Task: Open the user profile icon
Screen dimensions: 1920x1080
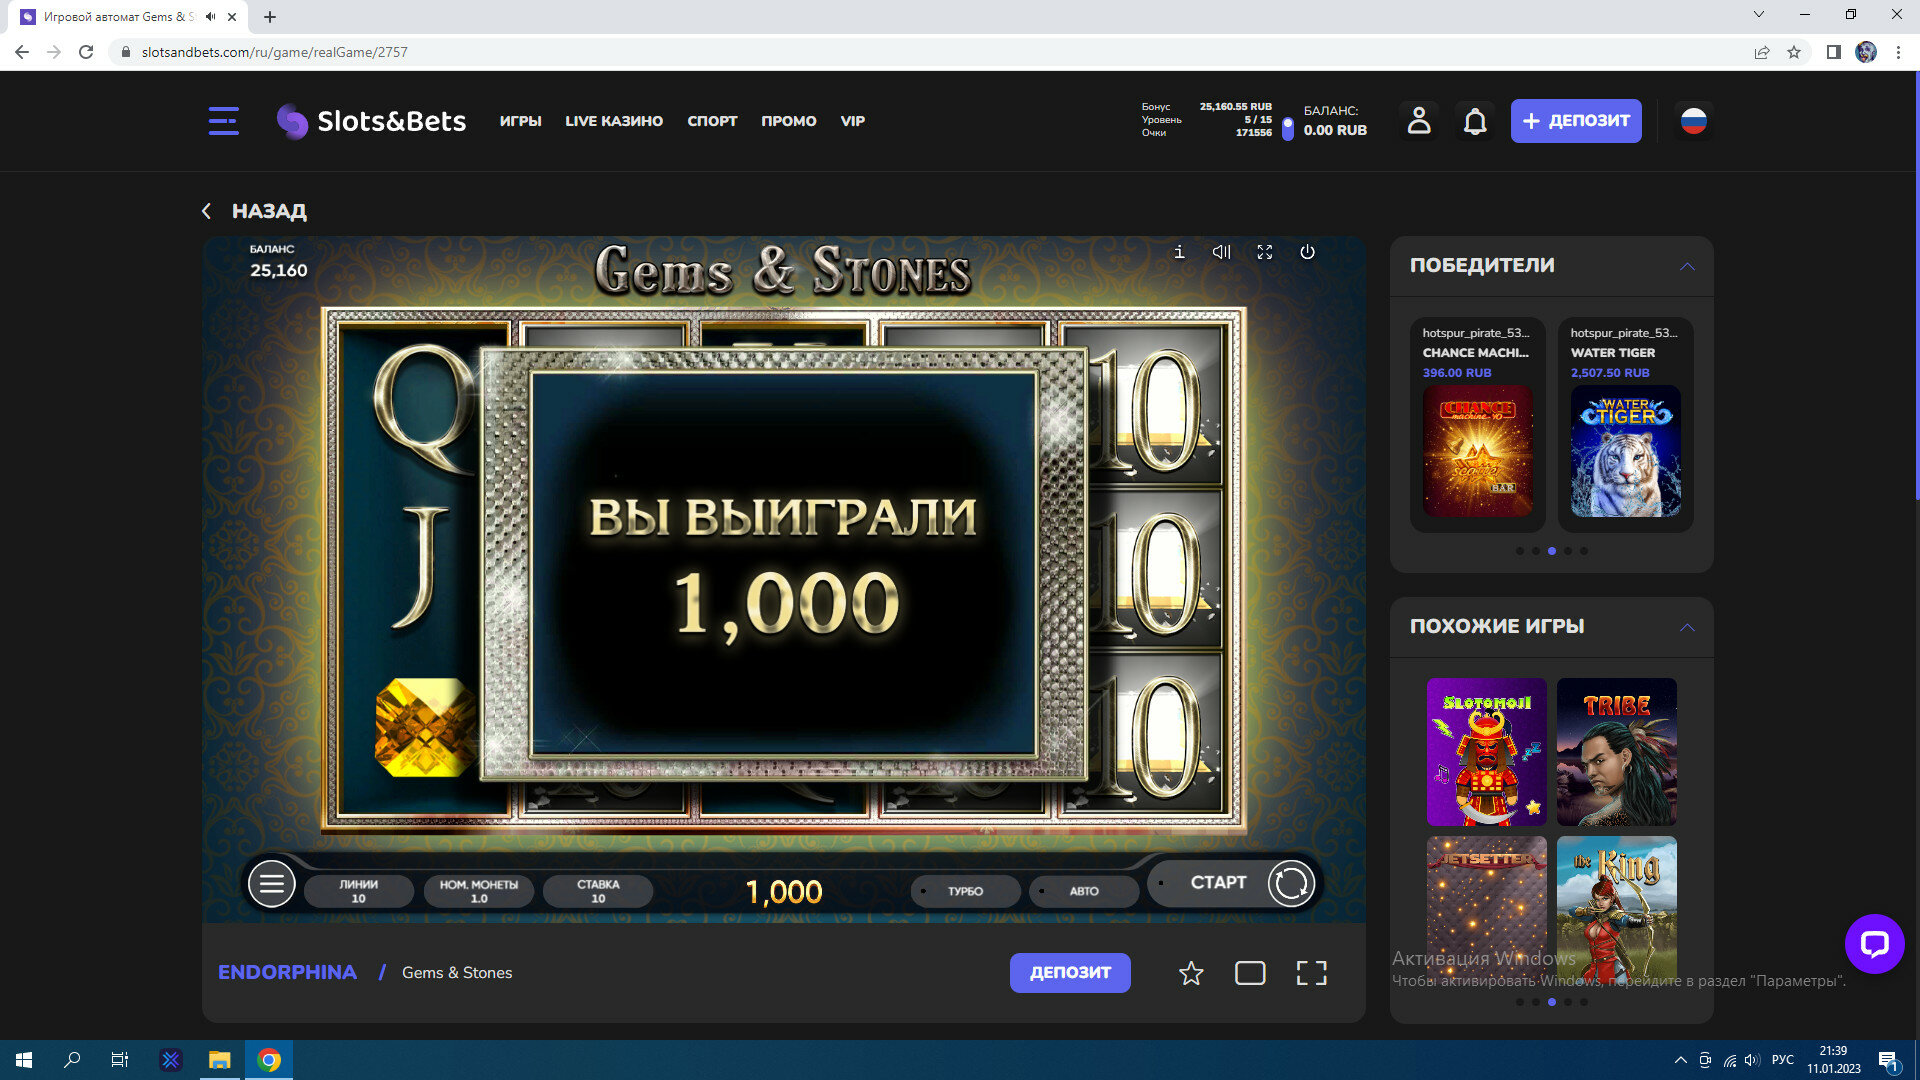Action: [1418, 121]
